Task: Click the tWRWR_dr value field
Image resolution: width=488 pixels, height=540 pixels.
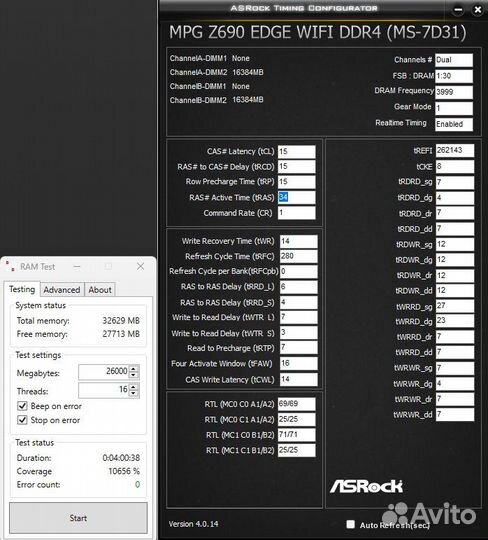Action: pyautogui.click(x=455, y=399)
